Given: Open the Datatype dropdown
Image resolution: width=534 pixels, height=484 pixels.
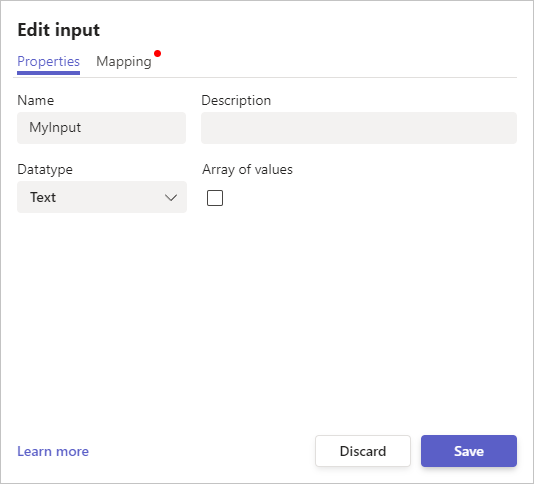Looking at the screenshot, I should click(x=102, y=197).
